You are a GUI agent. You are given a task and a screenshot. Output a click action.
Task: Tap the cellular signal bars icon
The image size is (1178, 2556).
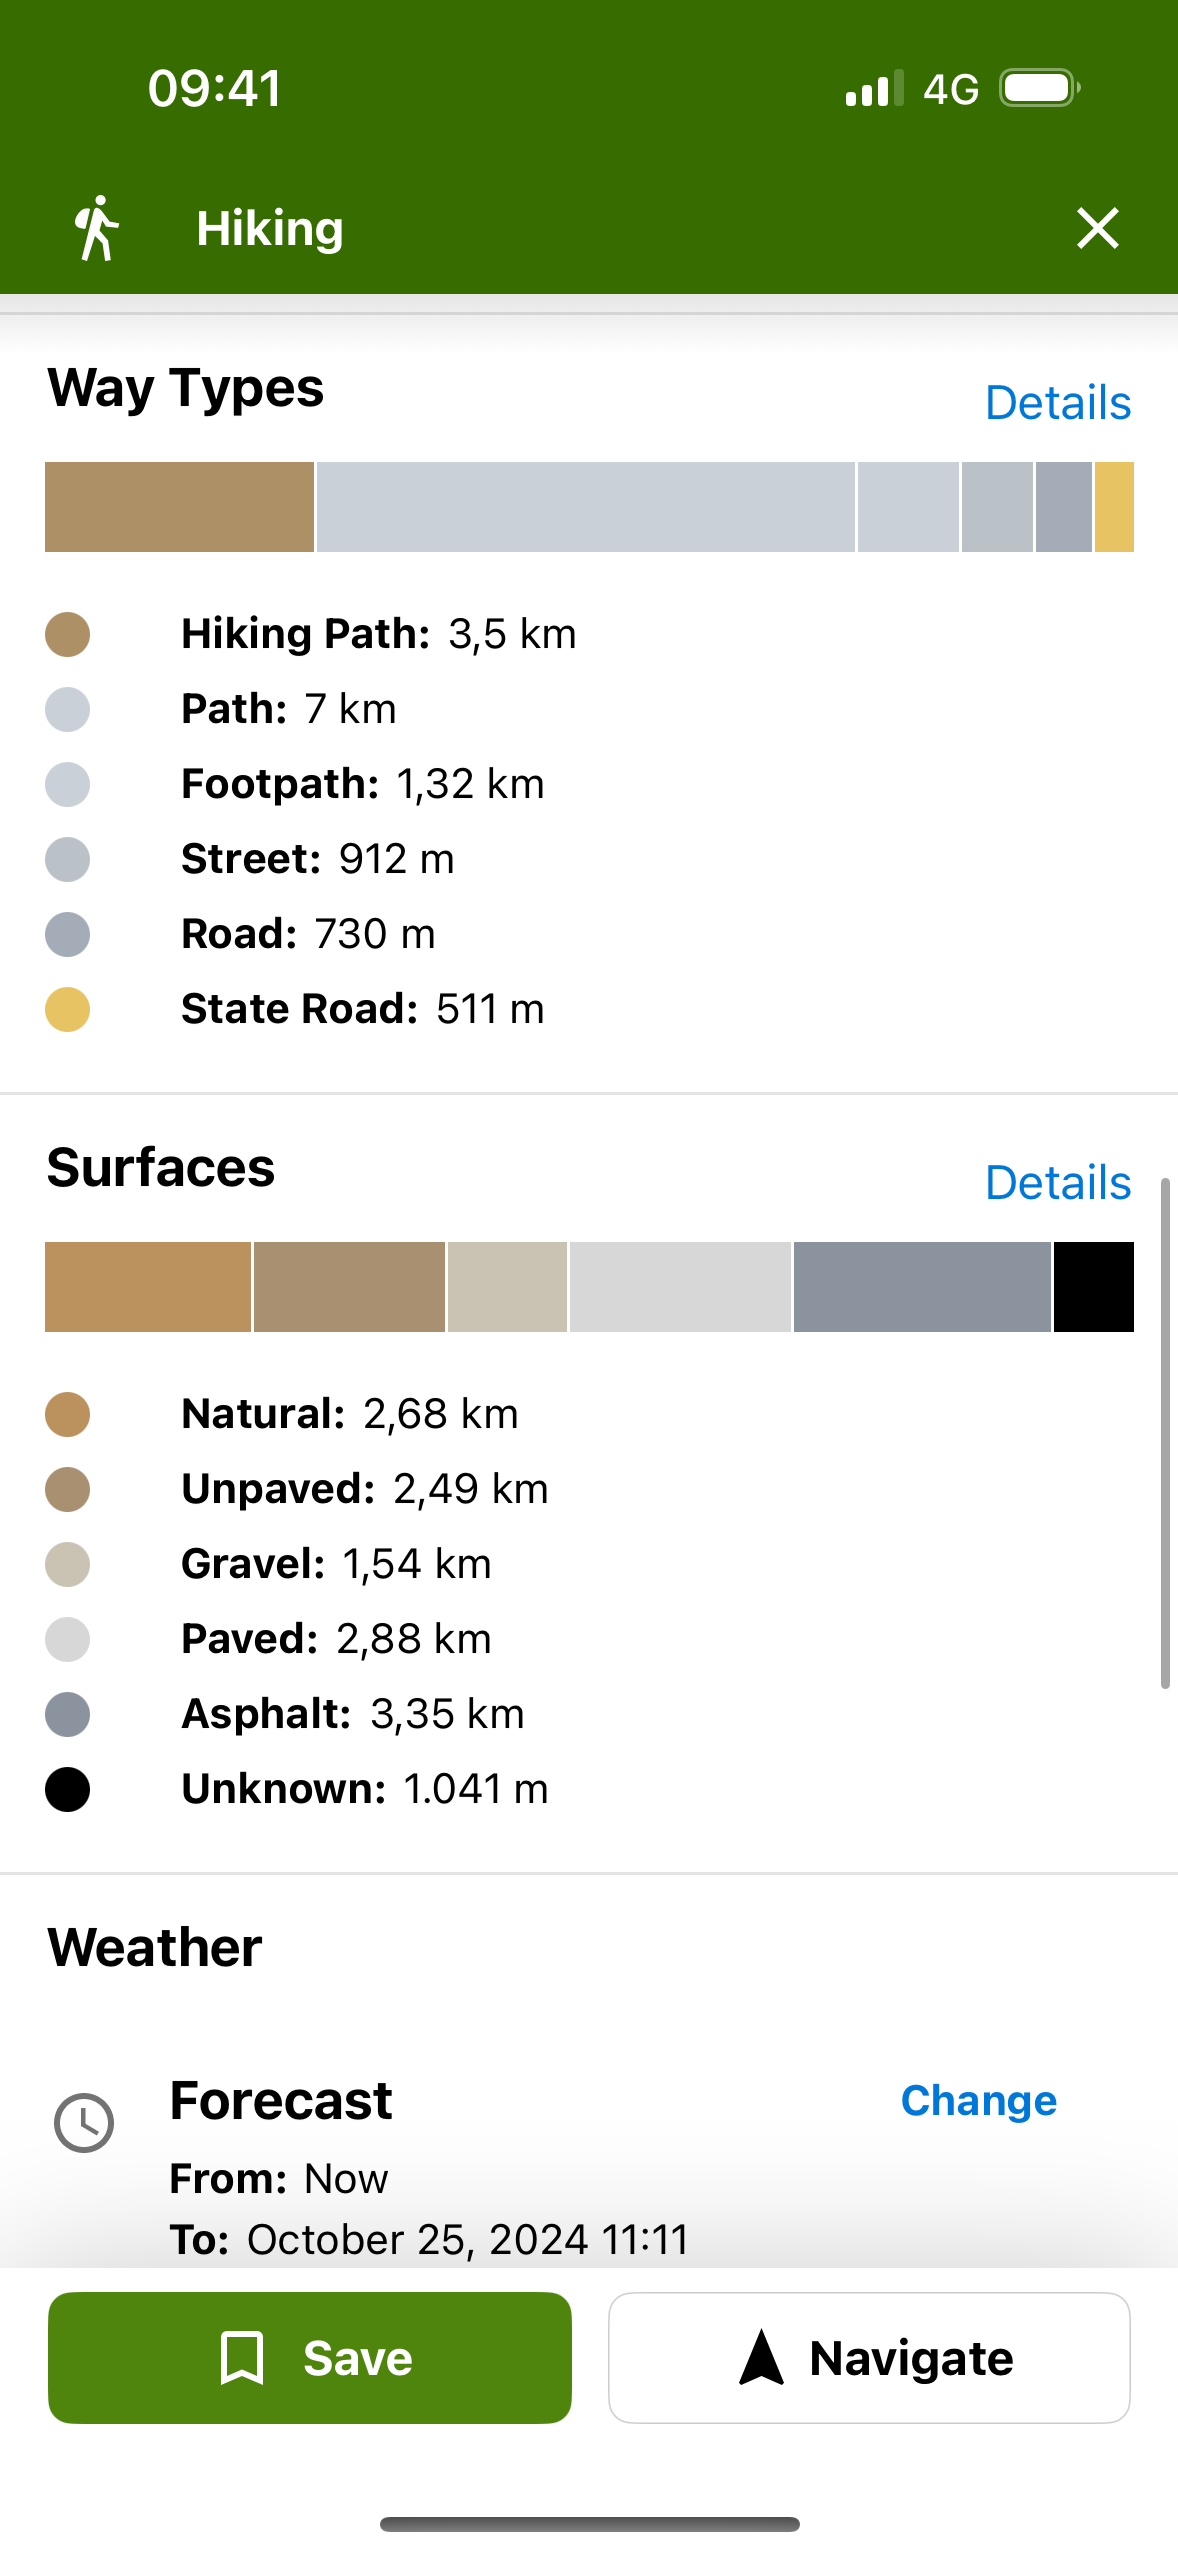click(874, 89)
